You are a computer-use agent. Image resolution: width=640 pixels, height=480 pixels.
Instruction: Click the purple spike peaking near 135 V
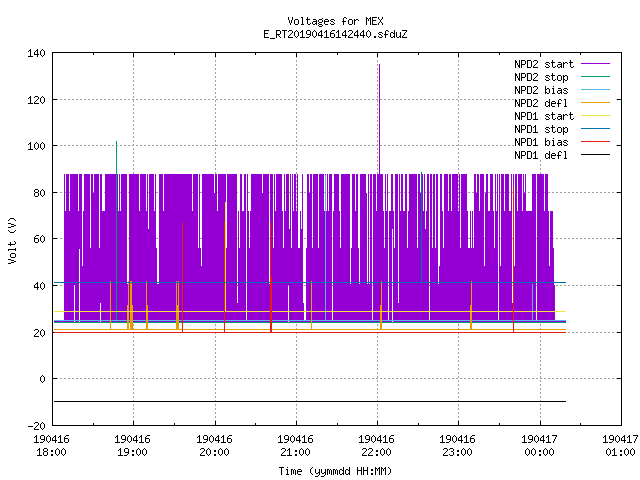pos(379,118)
